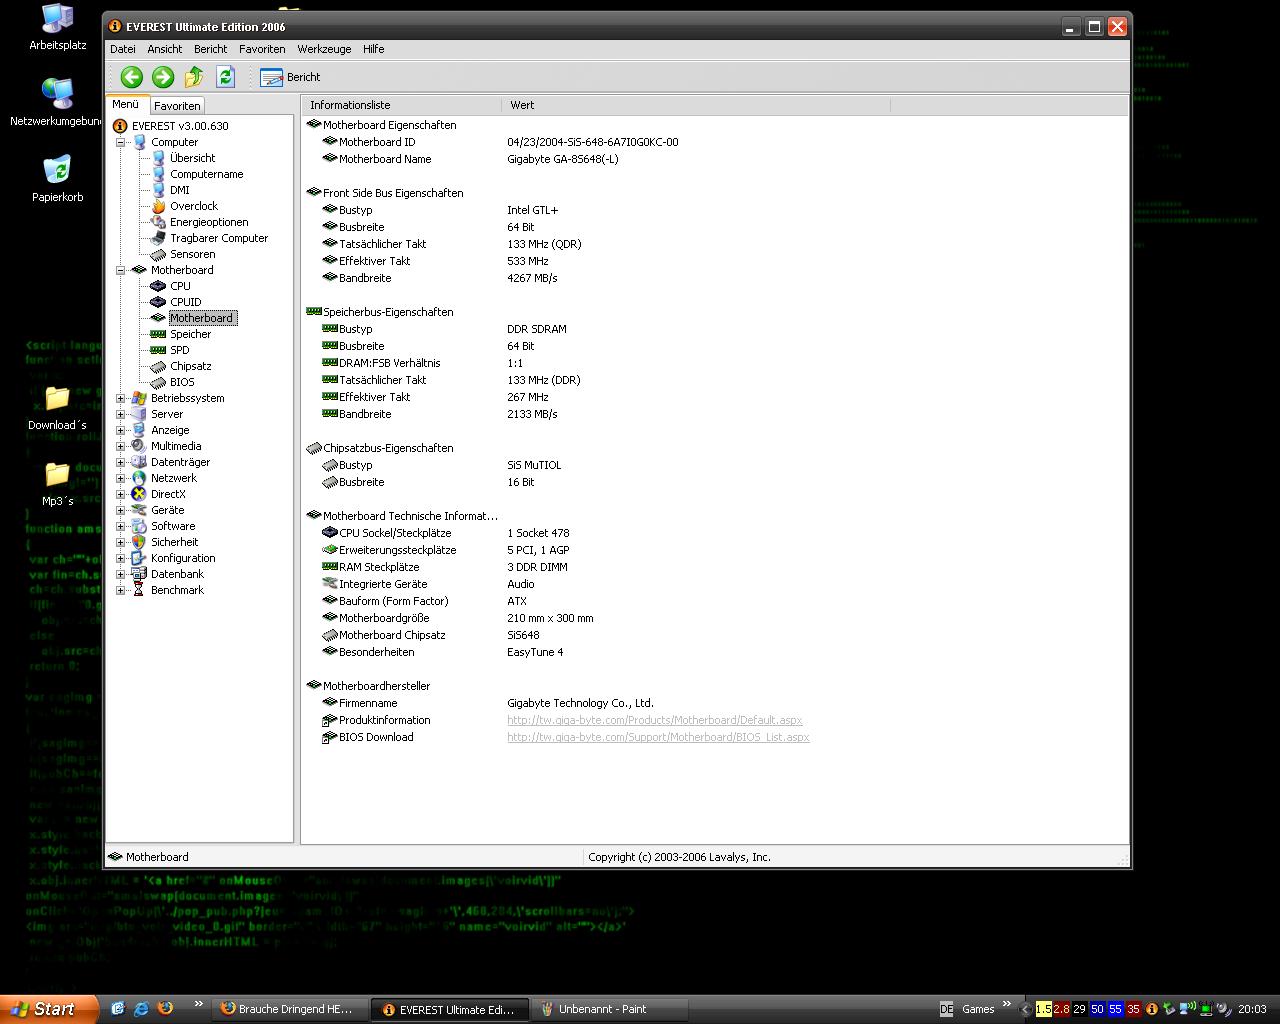This screenshot has height=1024, width=1280.
Task: Expand the Multimedia tree node
Action: [x=121, y=446]
